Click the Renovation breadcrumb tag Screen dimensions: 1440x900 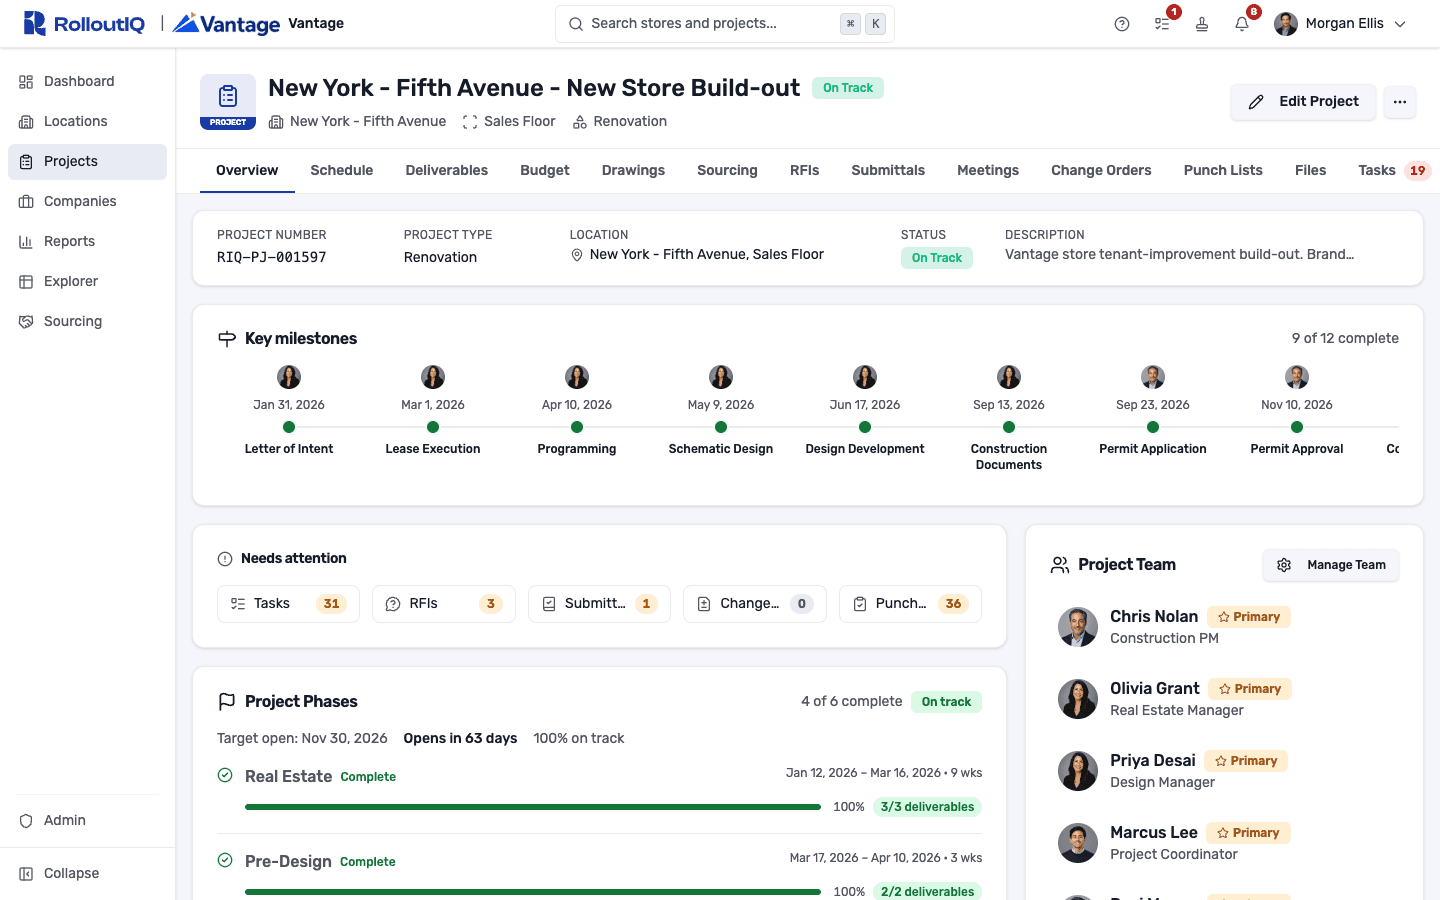coord(620,121)
